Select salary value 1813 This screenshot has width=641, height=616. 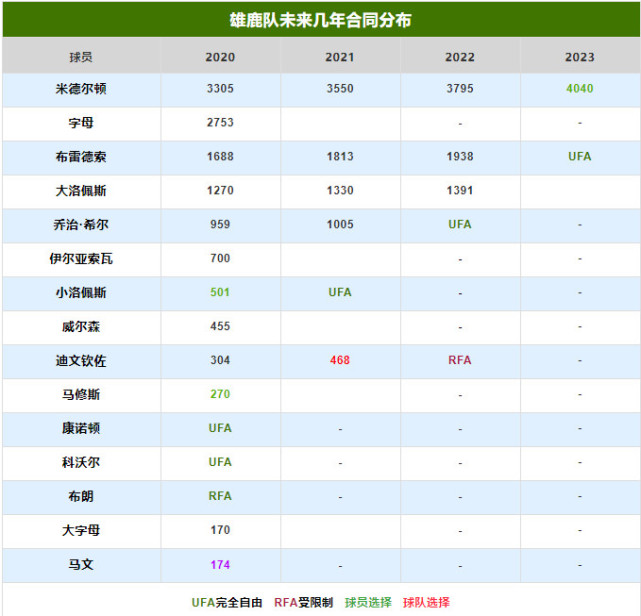point(340,157)
